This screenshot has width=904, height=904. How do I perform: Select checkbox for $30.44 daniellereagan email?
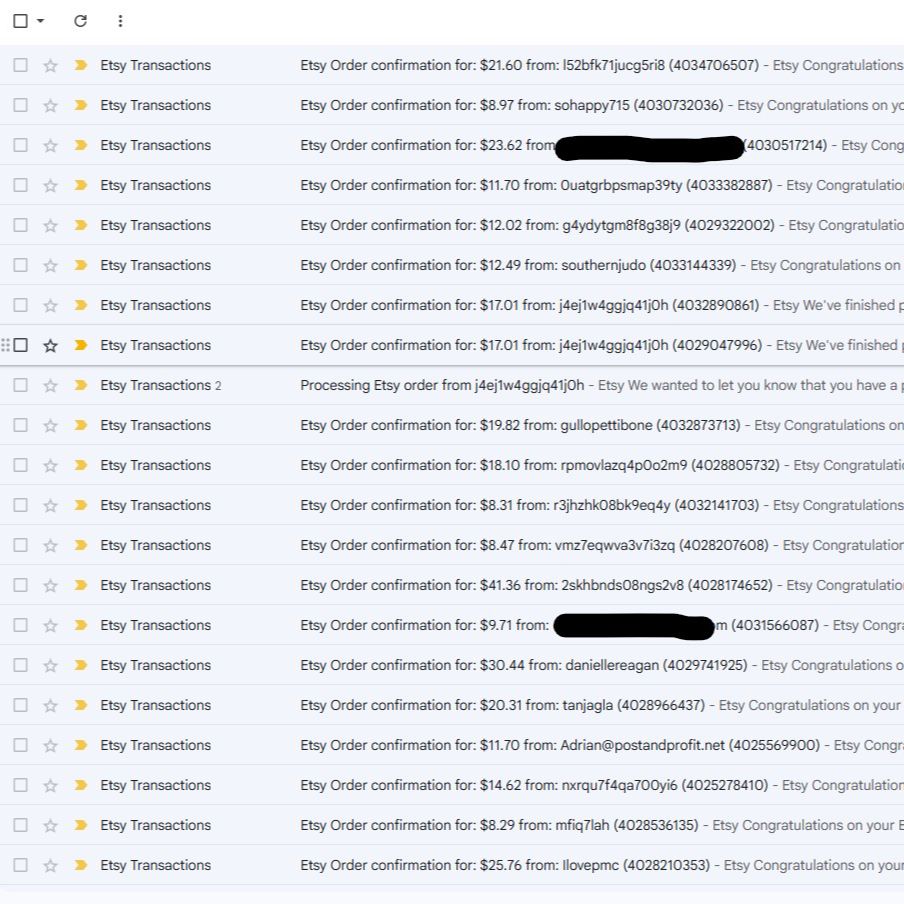click(21, 665)
